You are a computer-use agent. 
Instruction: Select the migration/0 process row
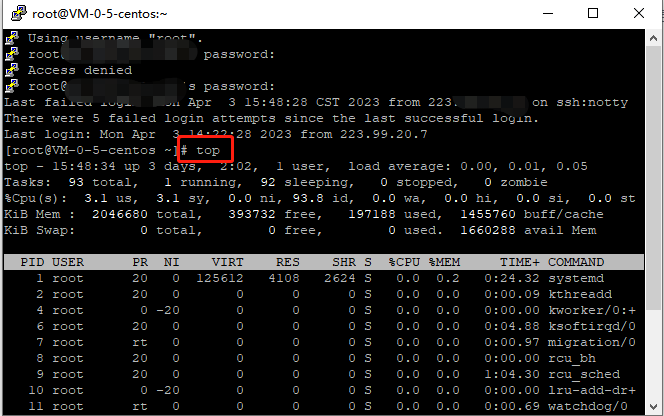(324, 342)
